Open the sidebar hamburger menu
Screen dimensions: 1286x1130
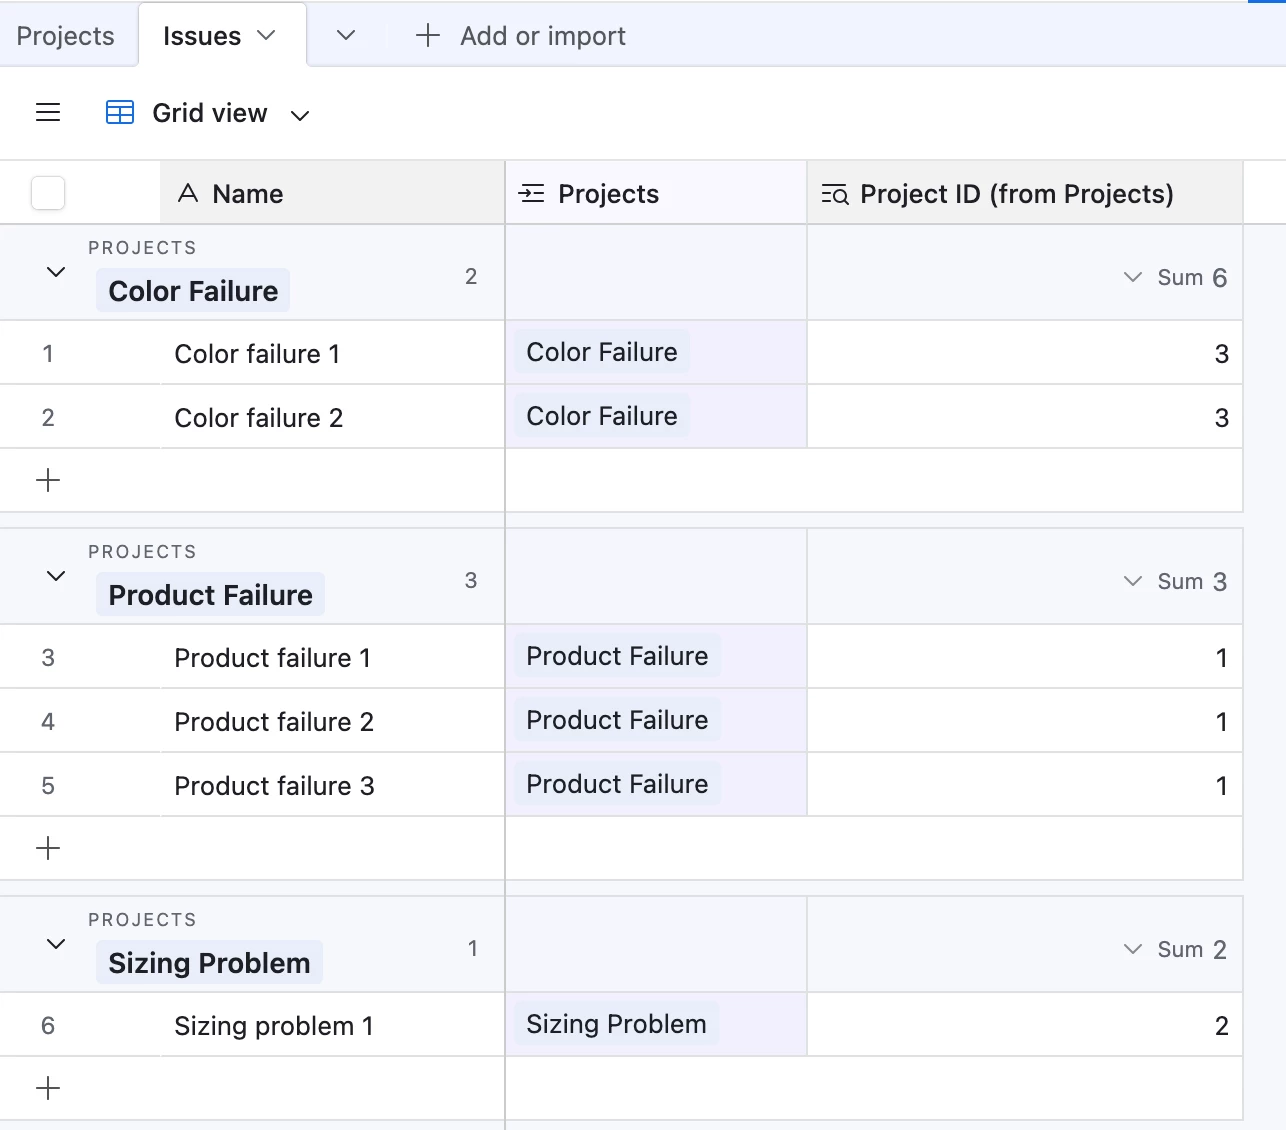click(x=48, y=113)
